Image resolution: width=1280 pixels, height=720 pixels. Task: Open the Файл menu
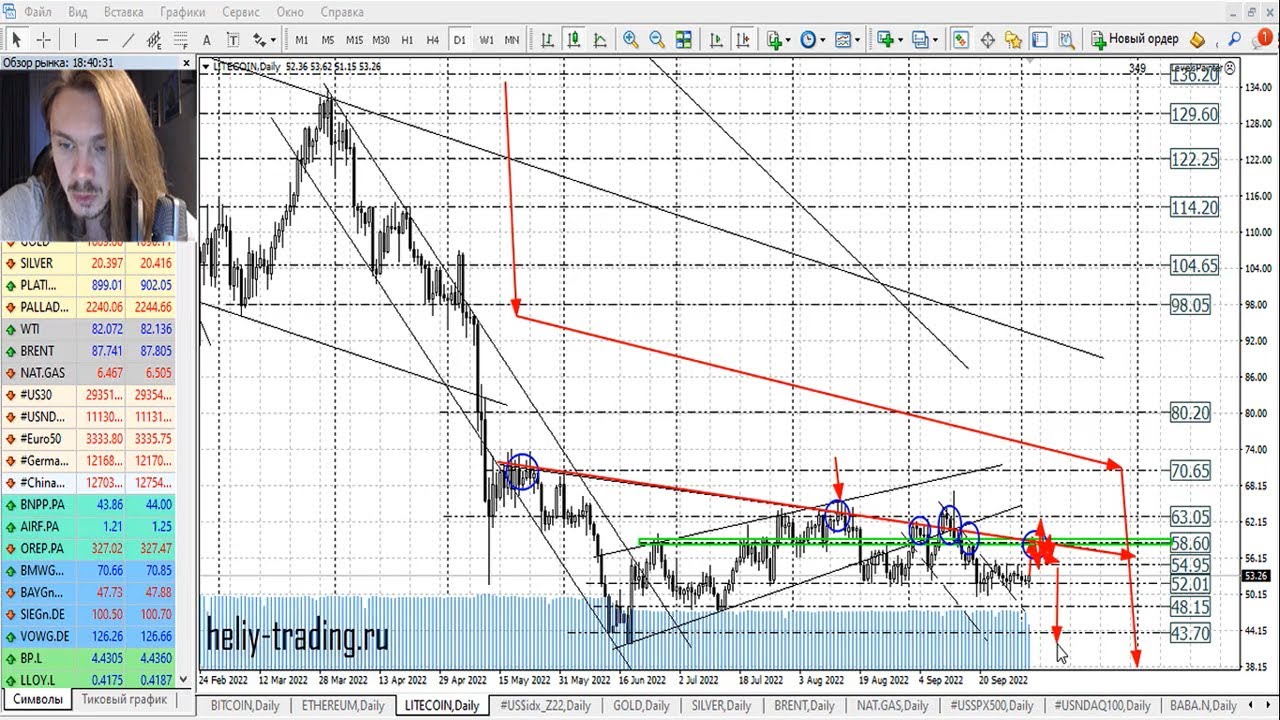[x=38, y=12]
